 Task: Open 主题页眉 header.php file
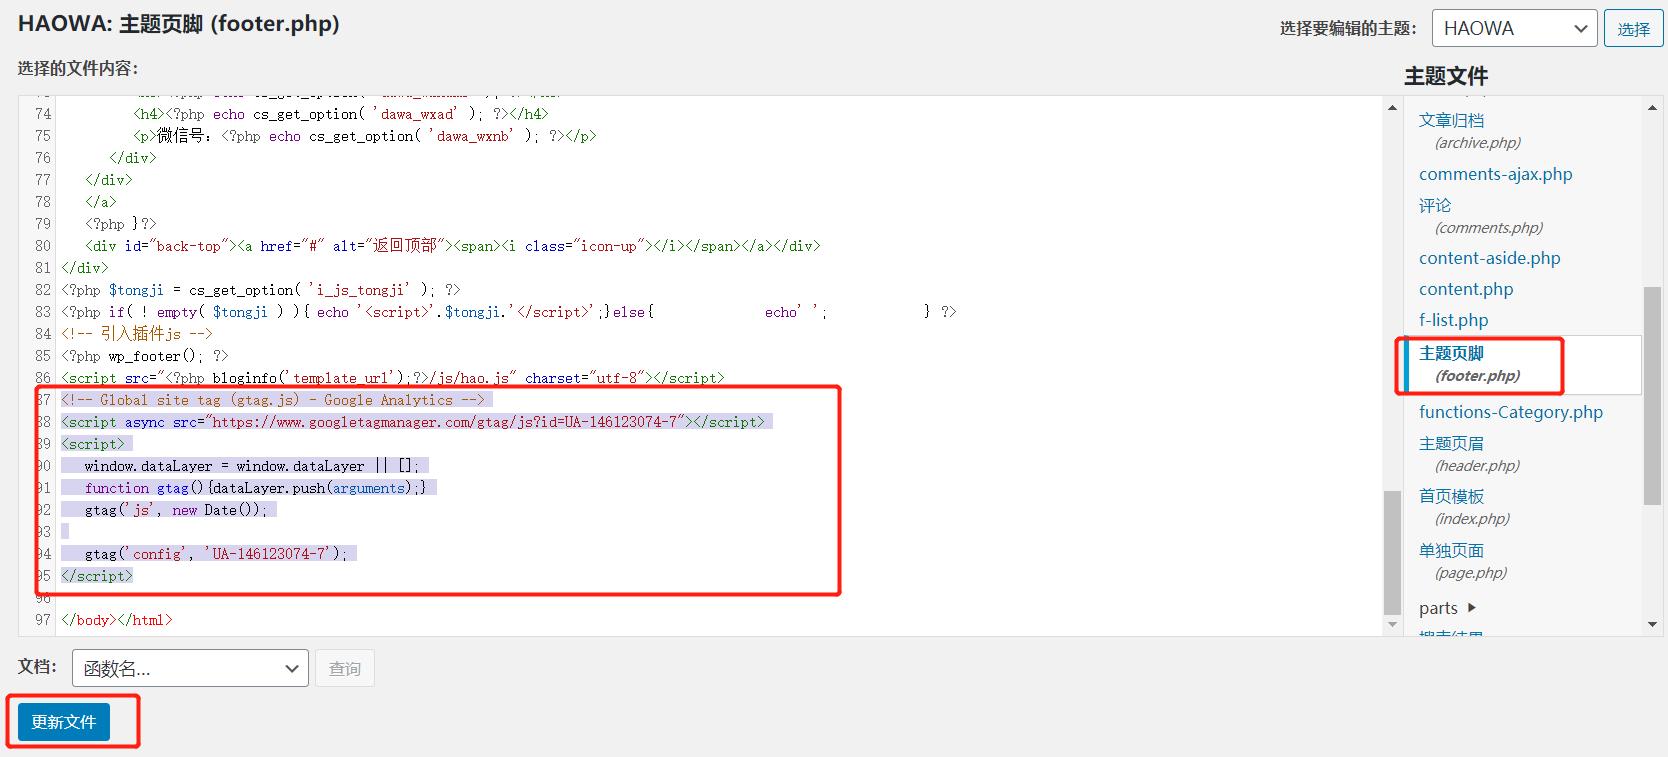pos(1470,454)
